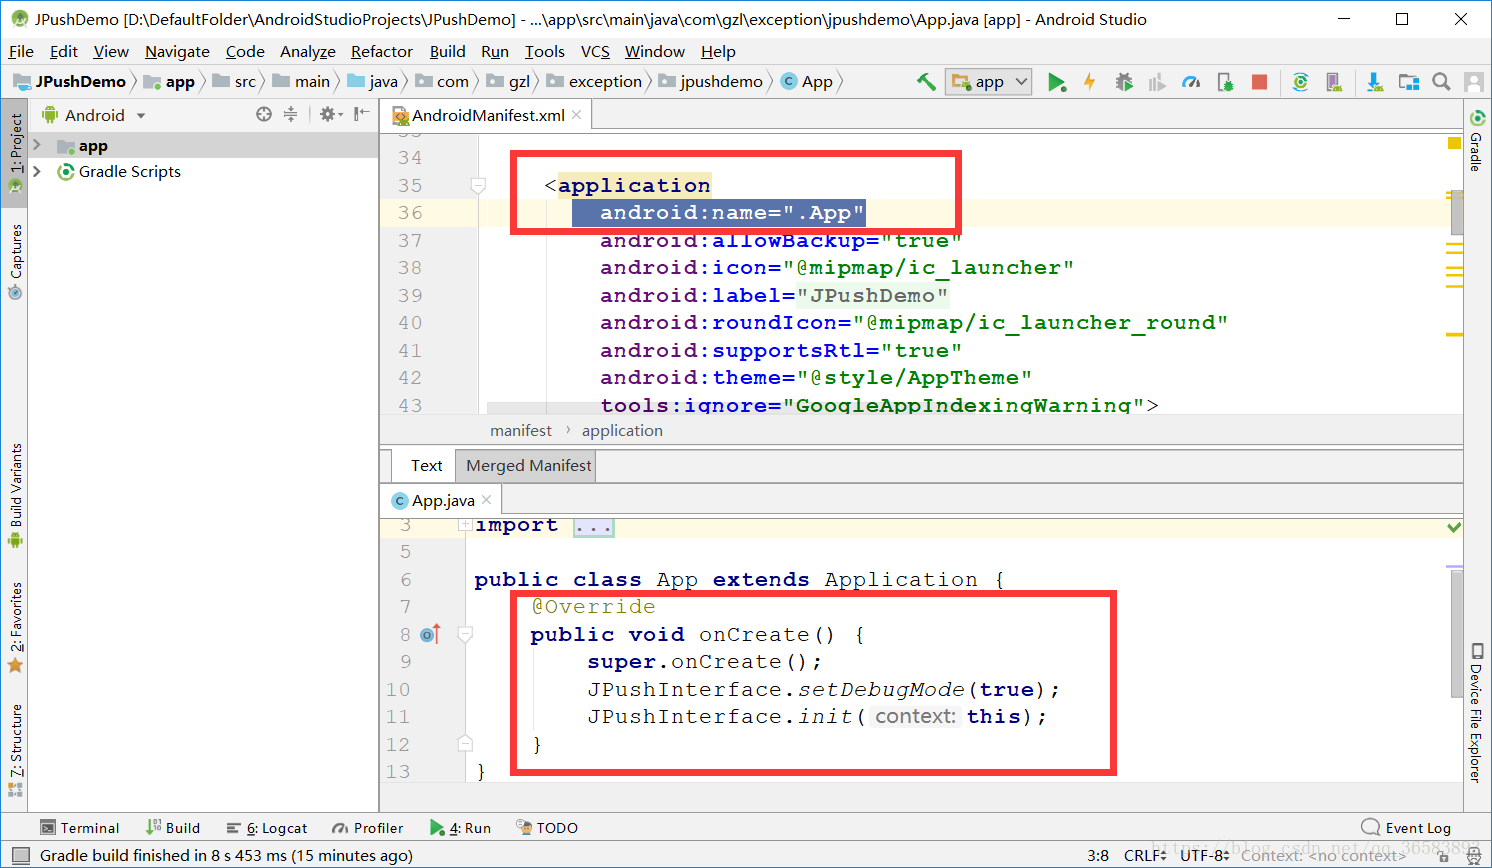Click Attach debugger to Android process icon
Screen dimensions: 1492x868
[x=1225, y=82]
